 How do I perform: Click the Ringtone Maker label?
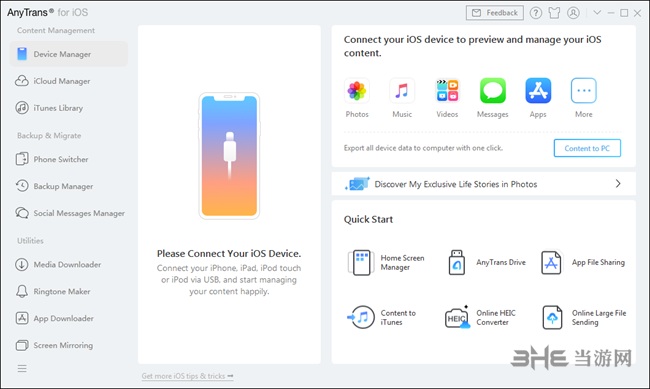[x=62, y=292]
